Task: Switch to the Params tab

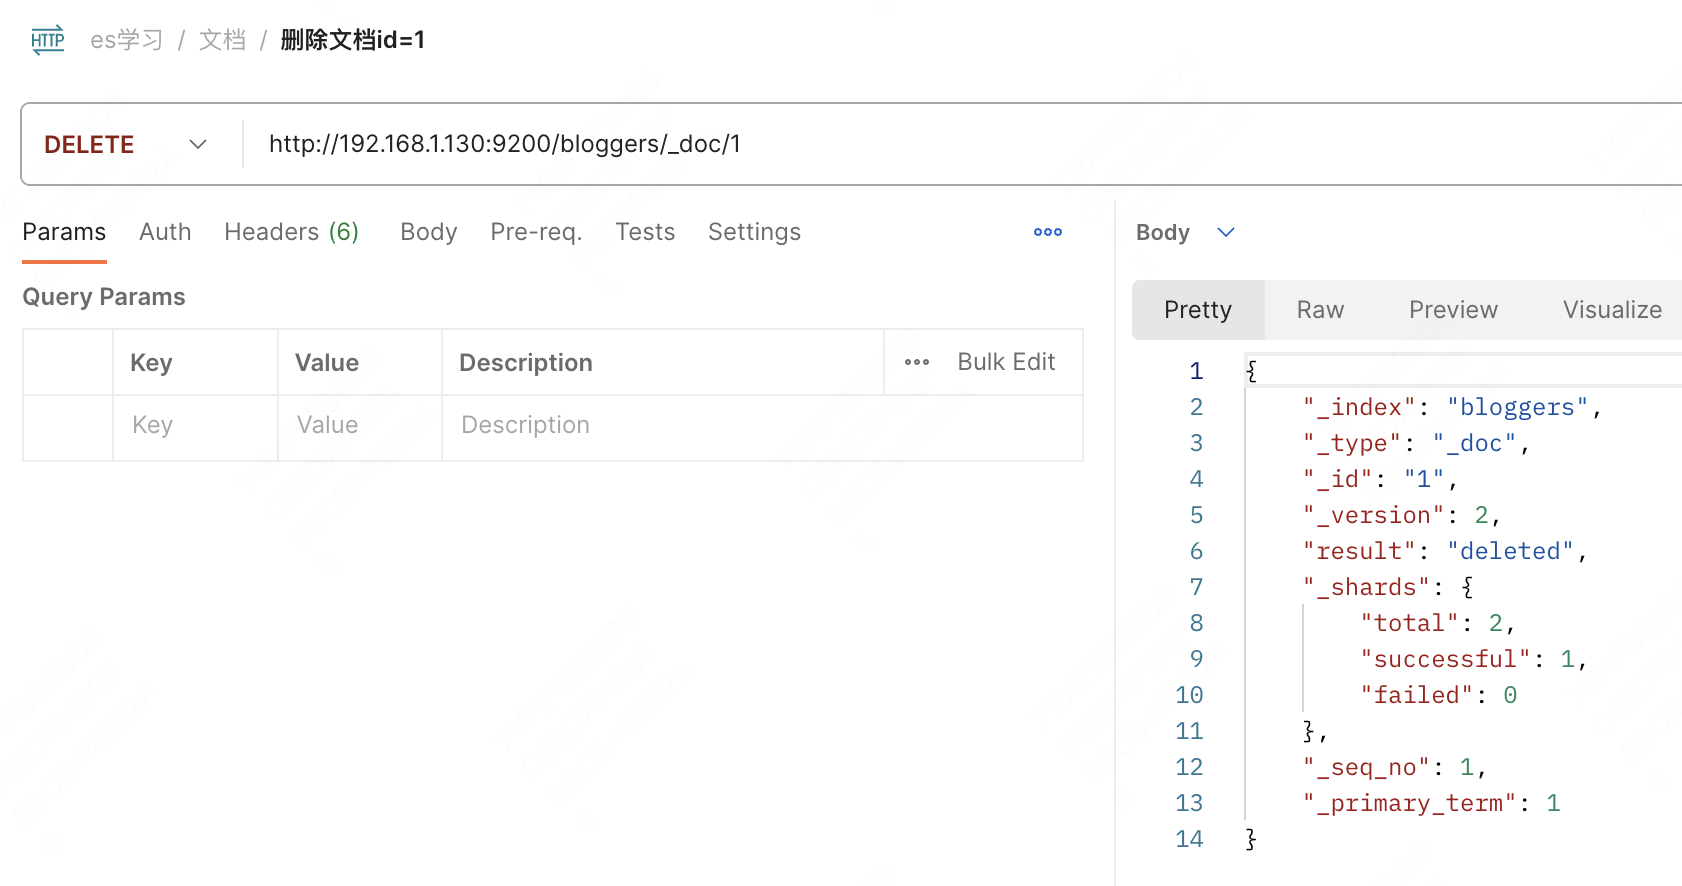Action: (x=64, y=232)
